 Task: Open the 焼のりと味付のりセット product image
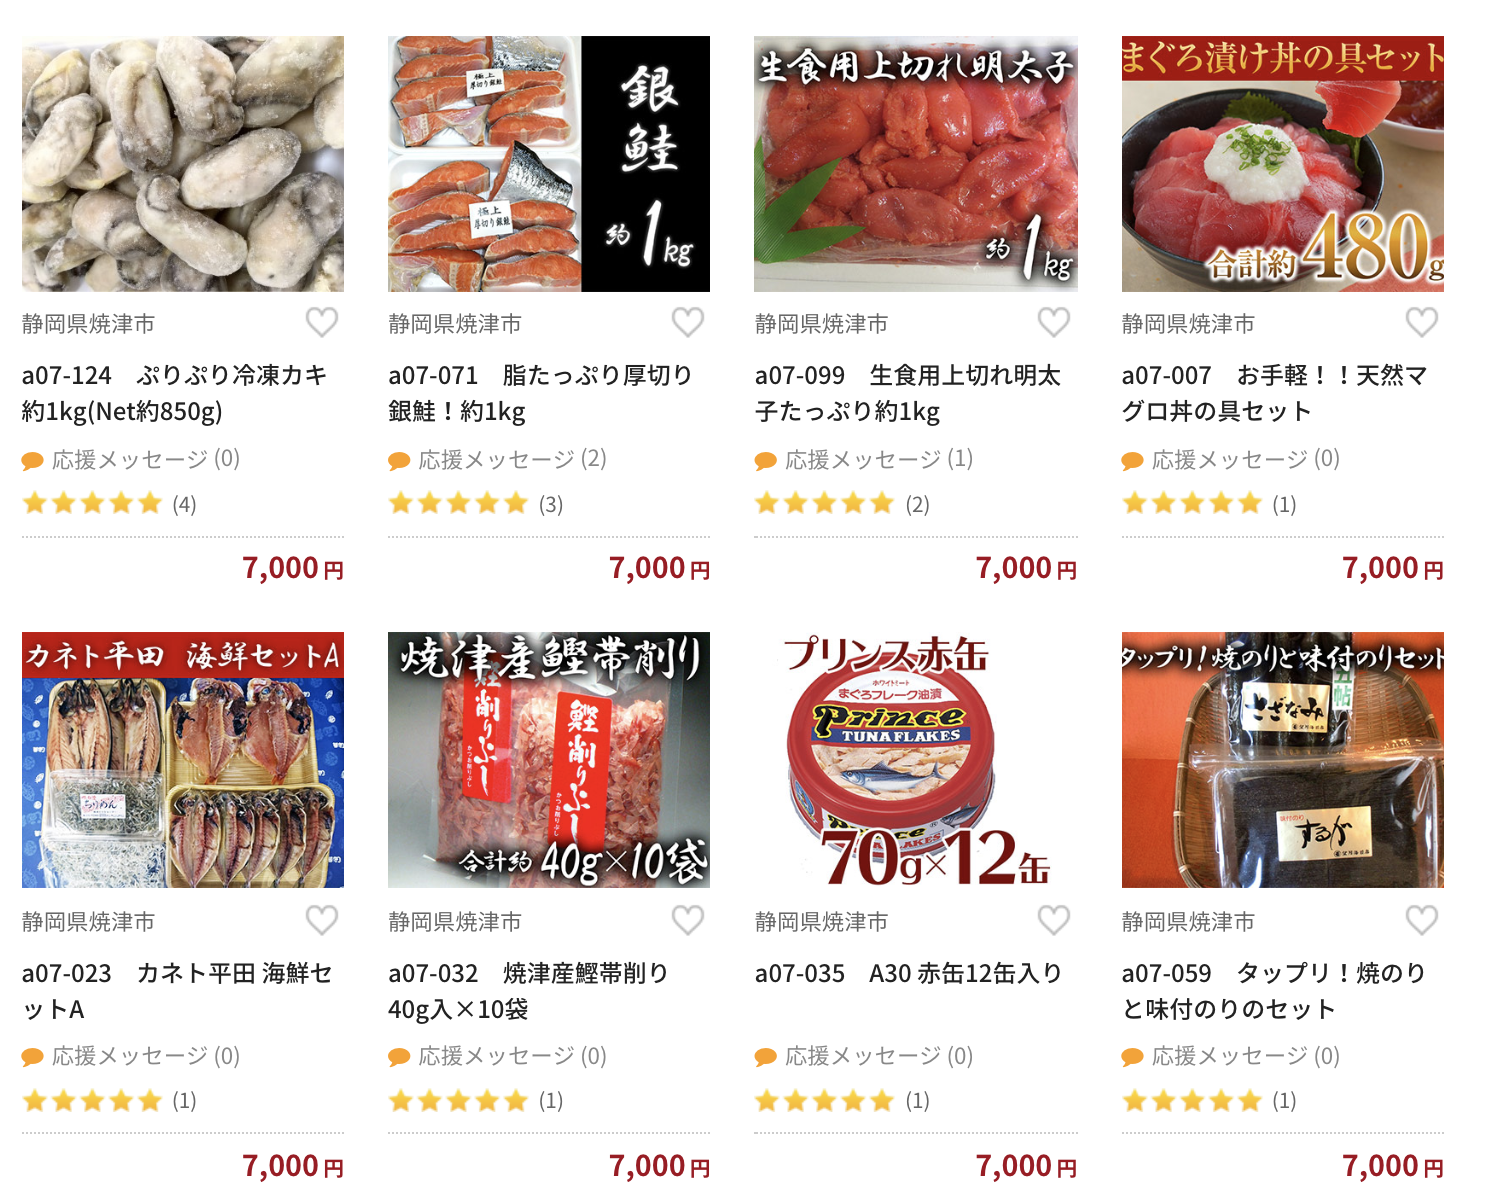coord(1283,760)
